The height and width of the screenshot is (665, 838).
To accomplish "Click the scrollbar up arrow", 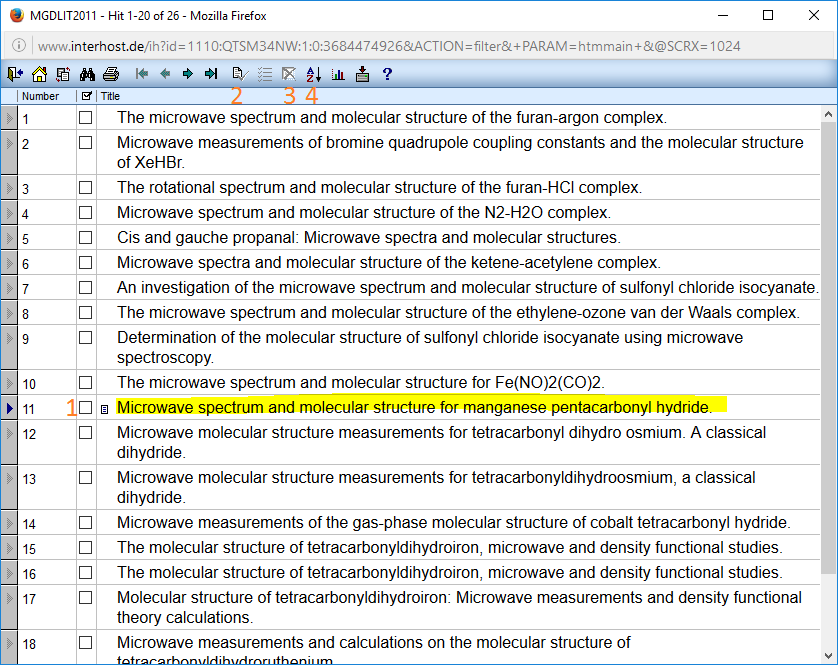I will (828, 114).
